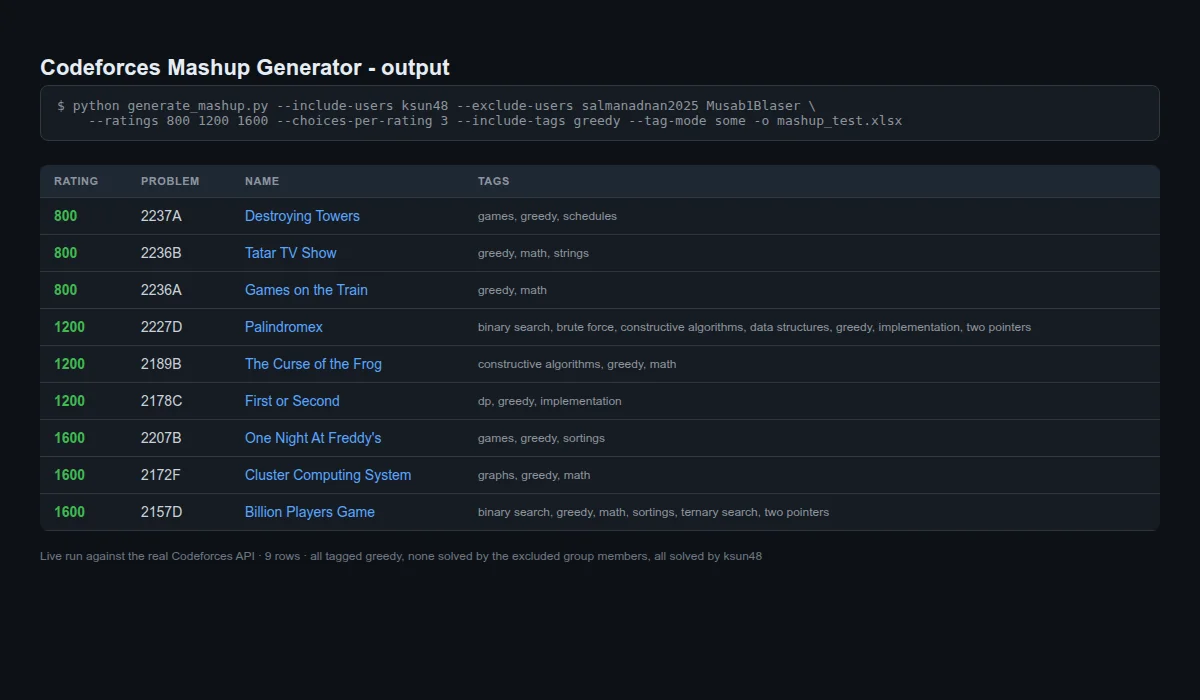Open Billion Players Game link
Screen dimensions: 1200x700
pos(310,512)
